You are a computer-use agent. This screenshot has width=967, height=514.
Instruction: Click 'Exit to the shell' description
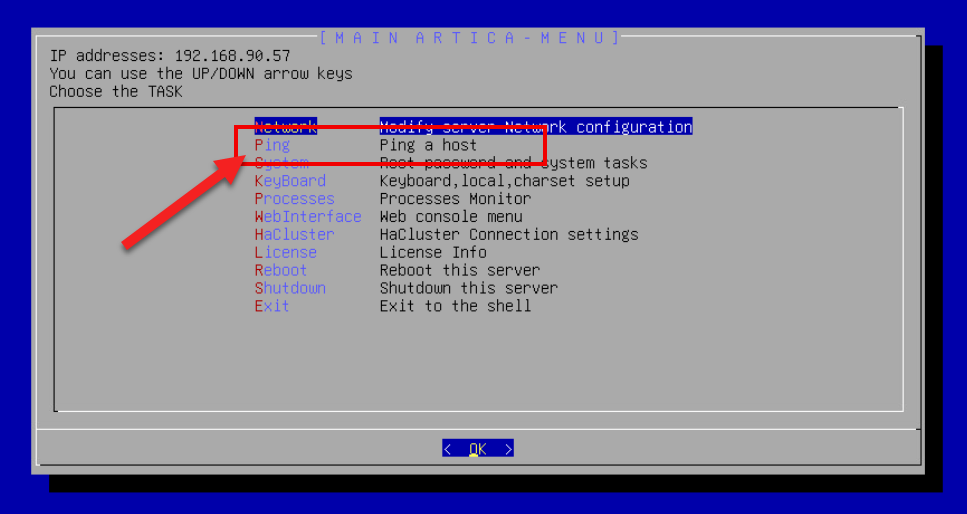point(455,306)
